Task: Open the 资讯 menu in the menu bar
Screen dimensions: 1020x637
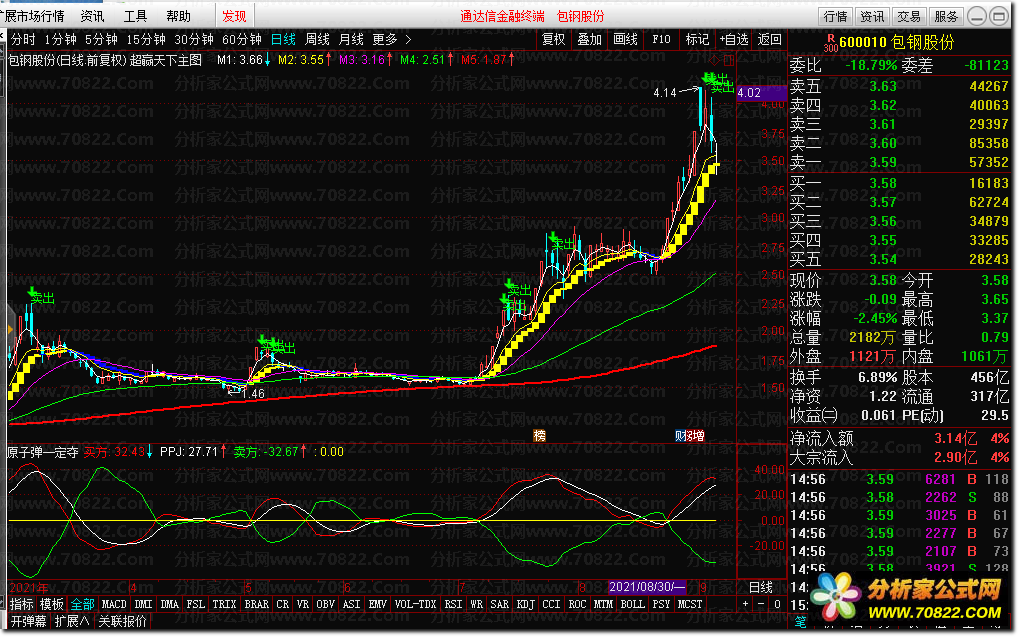Action: click(x=92, y=16)
